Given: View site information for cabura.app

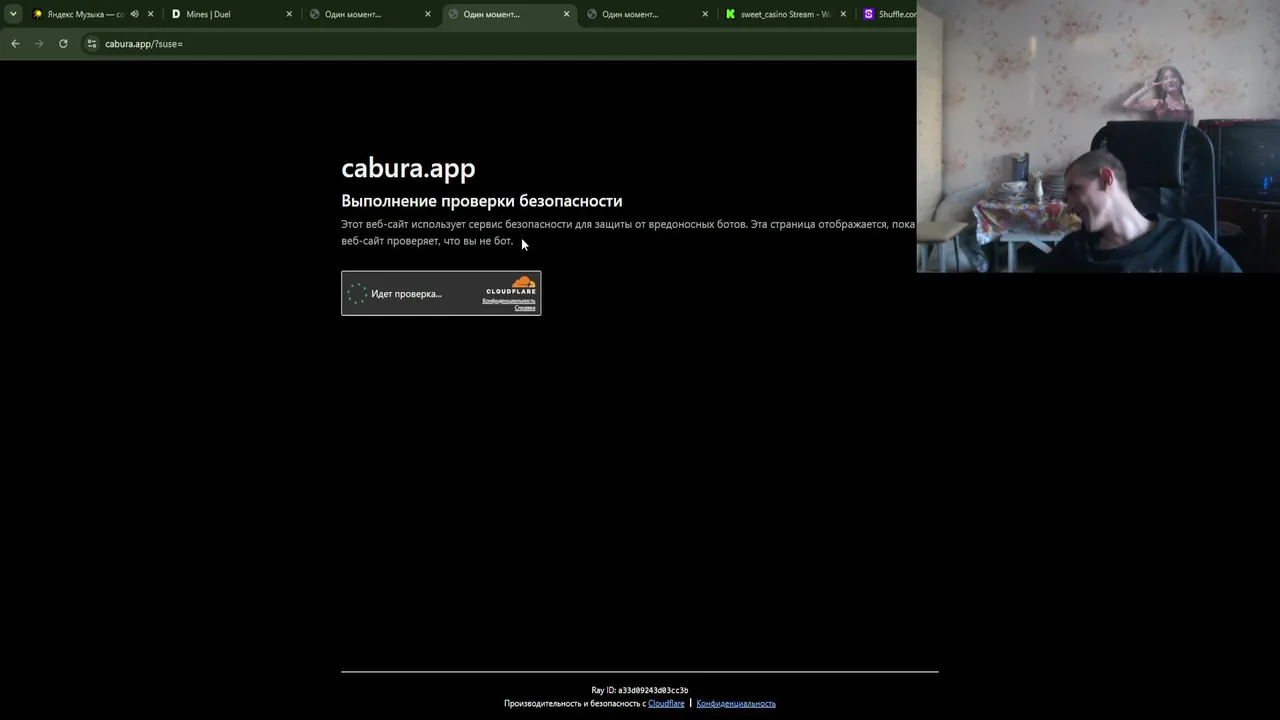Looking at the screenshot, I should (92, 44).
